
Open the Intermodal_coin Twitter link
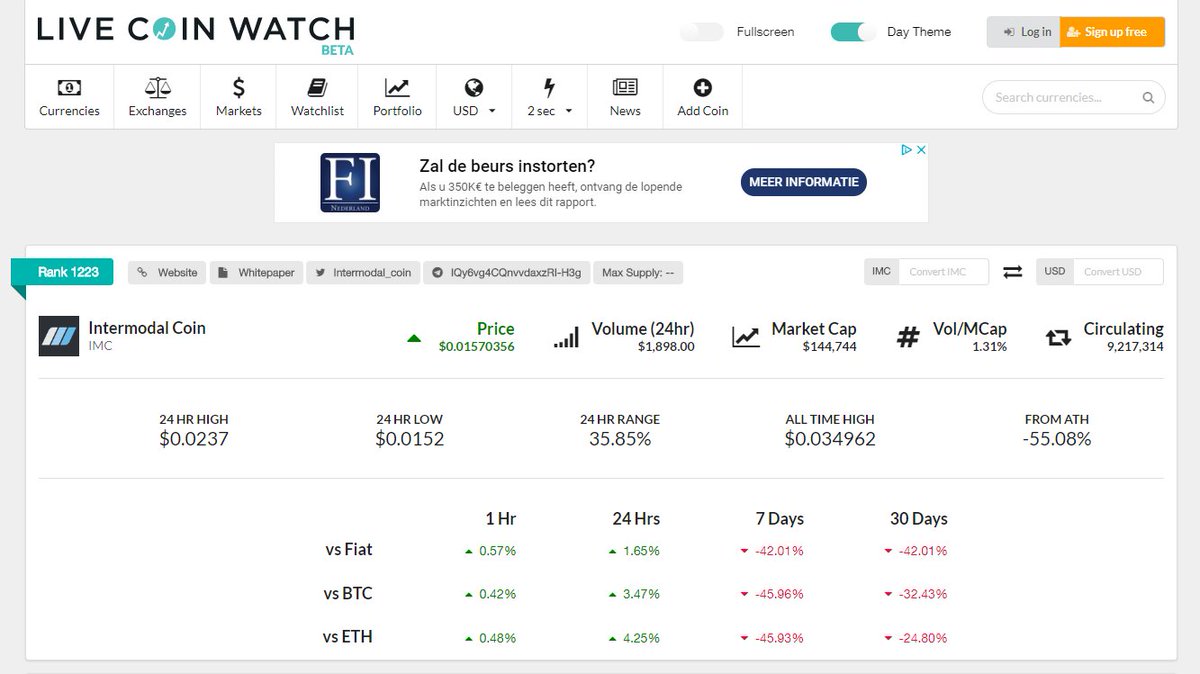[x=362, y=272]
